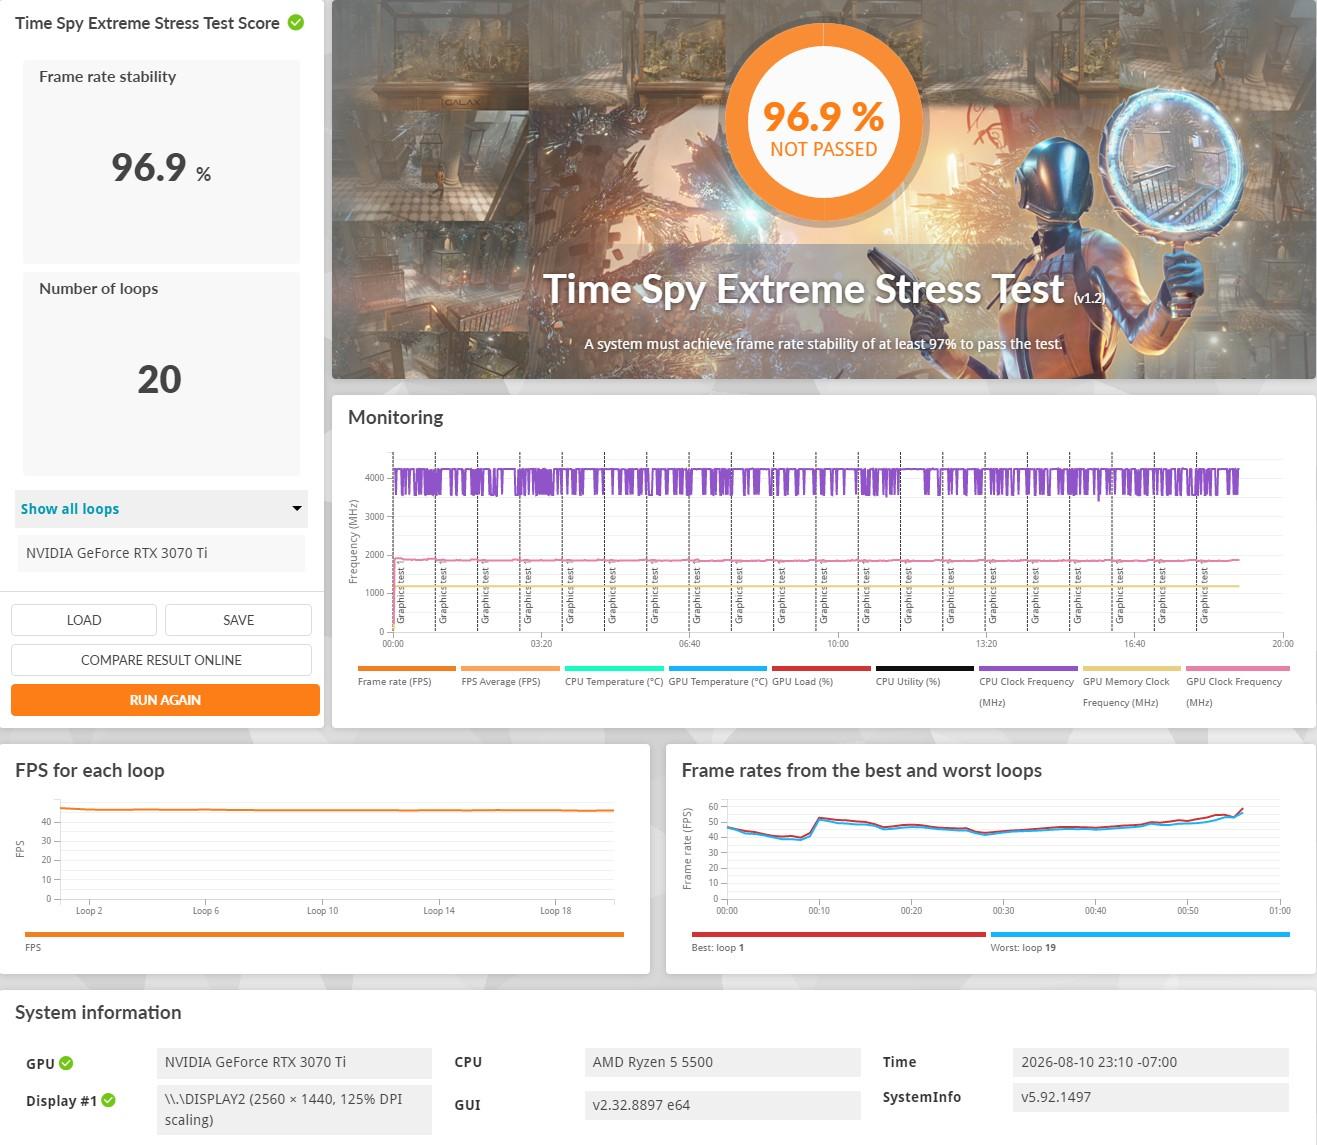Click the Frame rates from best and worst loops heading
The image size is (1317, 1145).
(x=862, y=770)
